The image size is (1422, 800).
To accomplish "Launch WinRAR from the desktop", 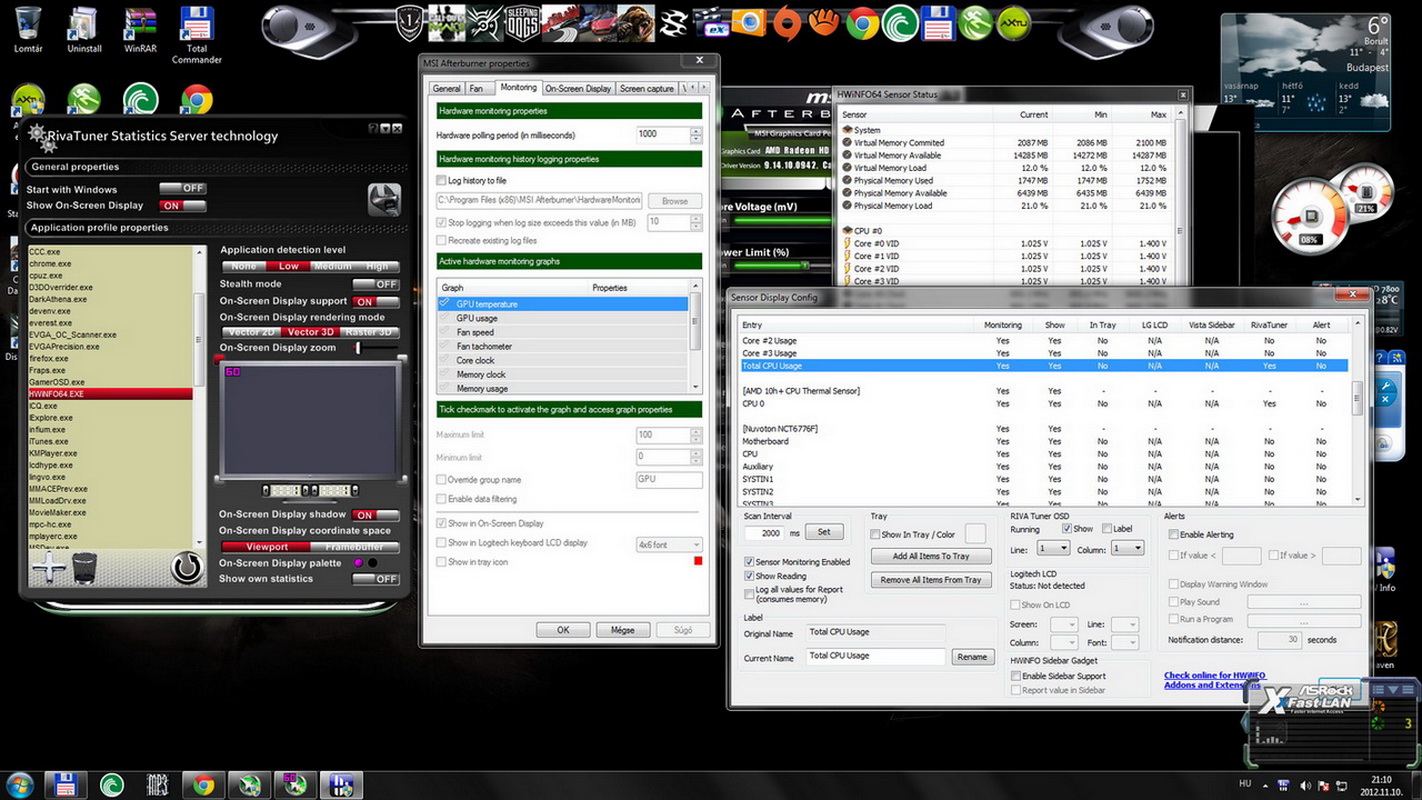I will (x=140, y=30).
